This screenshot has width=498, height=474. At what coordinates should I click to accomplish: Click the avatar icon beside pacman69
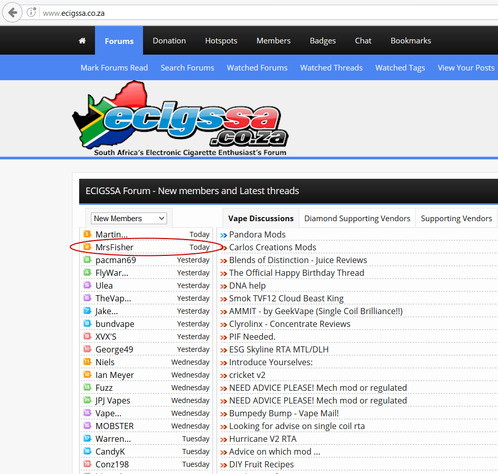coord(87,259)
